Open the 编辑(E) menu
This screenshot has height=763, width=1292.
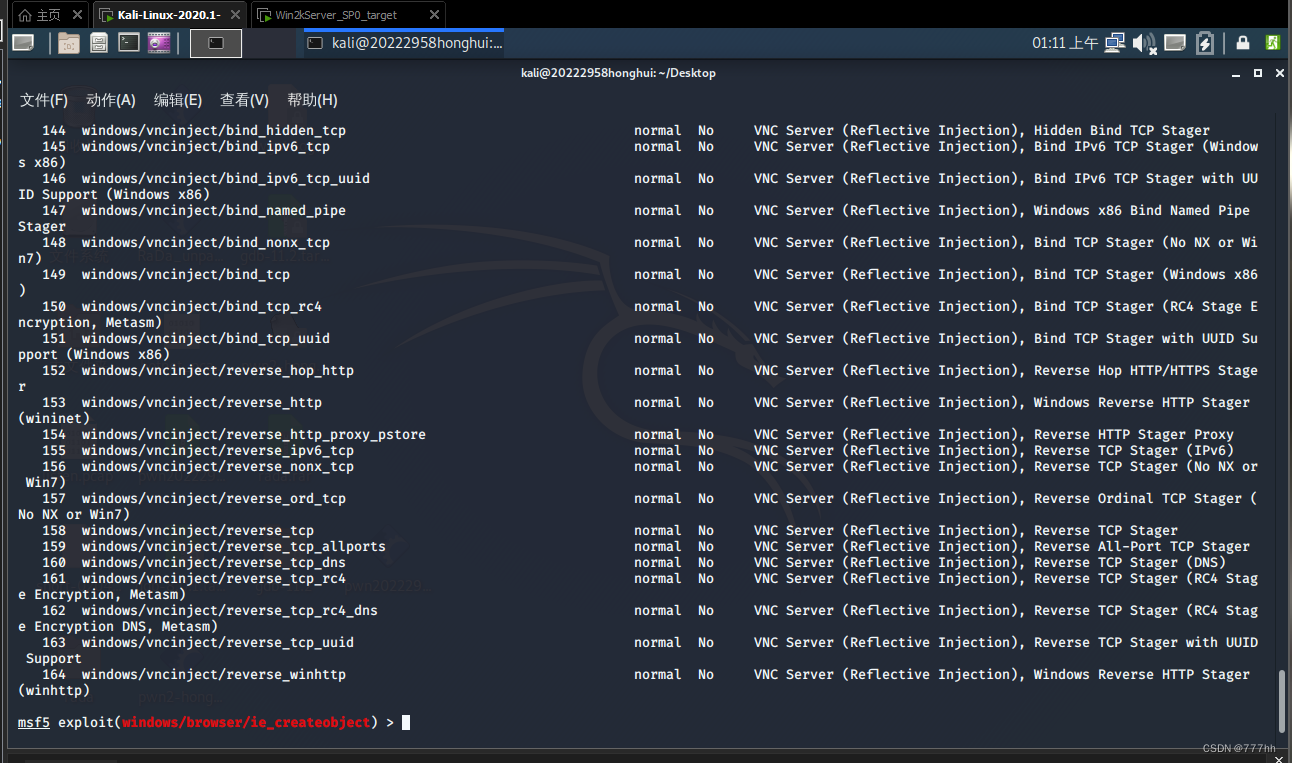pos(178,100)
